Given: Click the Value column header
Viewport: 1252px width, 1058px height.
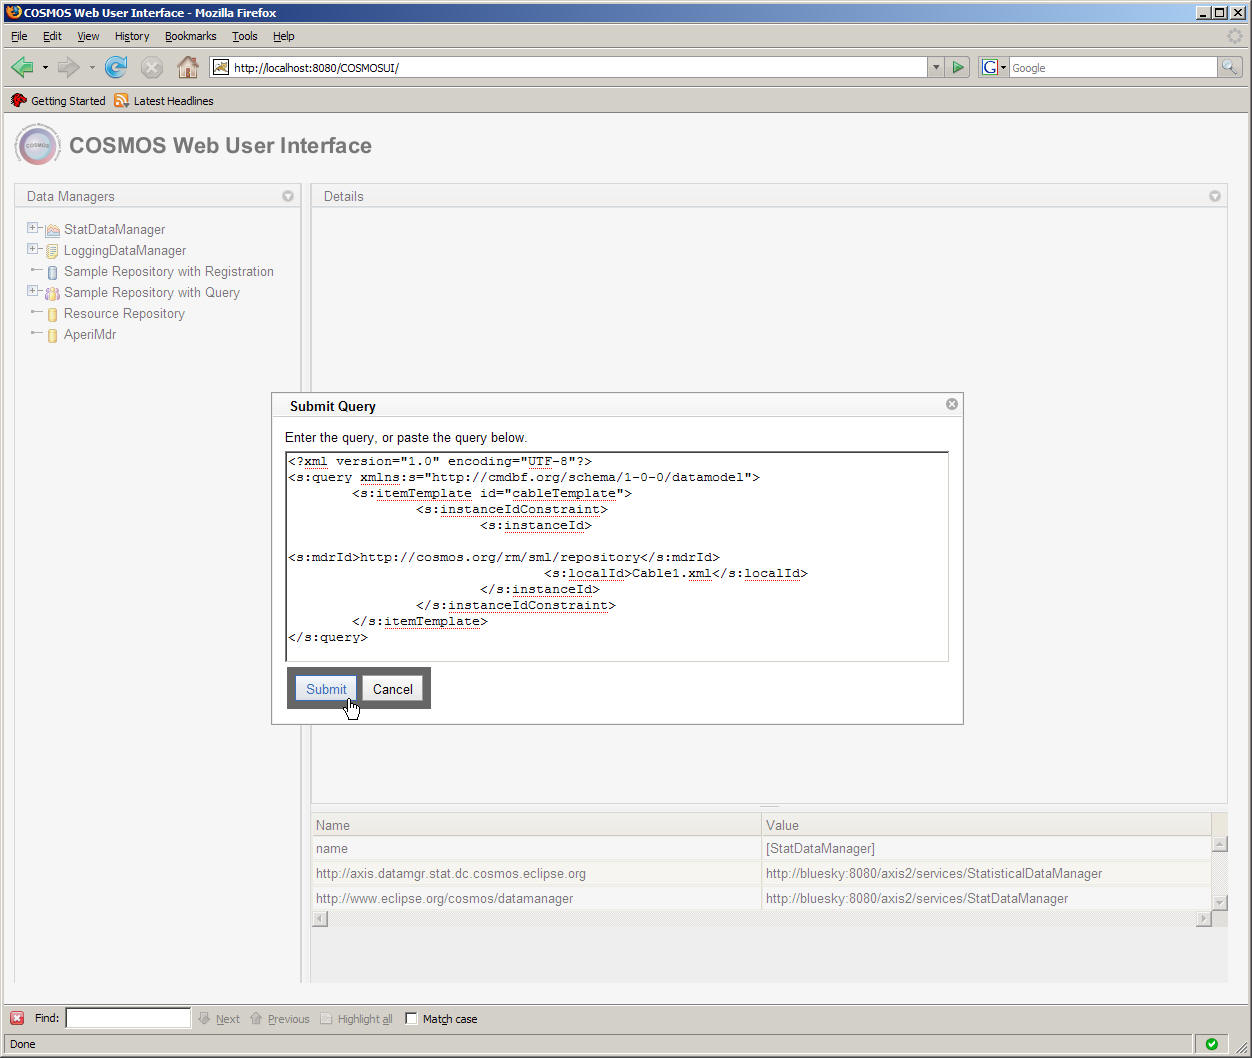Looking at the screenshot, I should (986, 825).
